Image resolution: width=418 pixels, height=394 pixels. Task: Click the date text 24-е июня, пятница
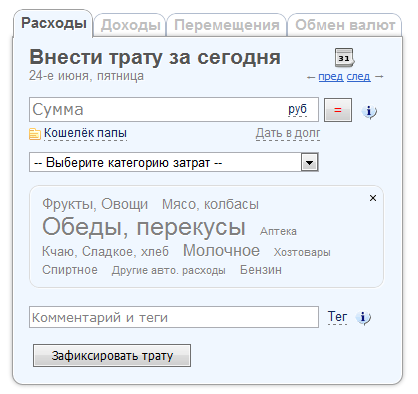86,76
